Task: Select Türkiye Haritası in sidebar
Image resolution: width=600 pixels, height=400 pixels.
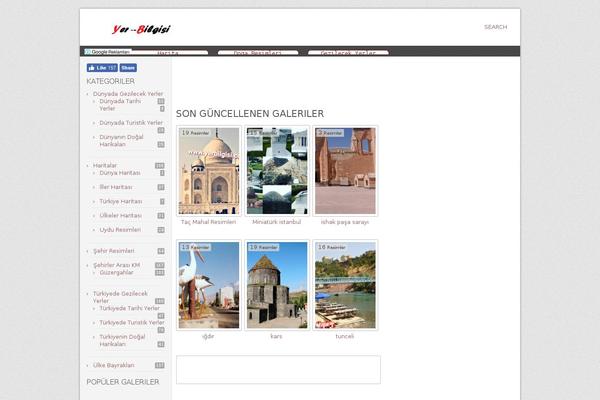Action: (x=121, y=201)
